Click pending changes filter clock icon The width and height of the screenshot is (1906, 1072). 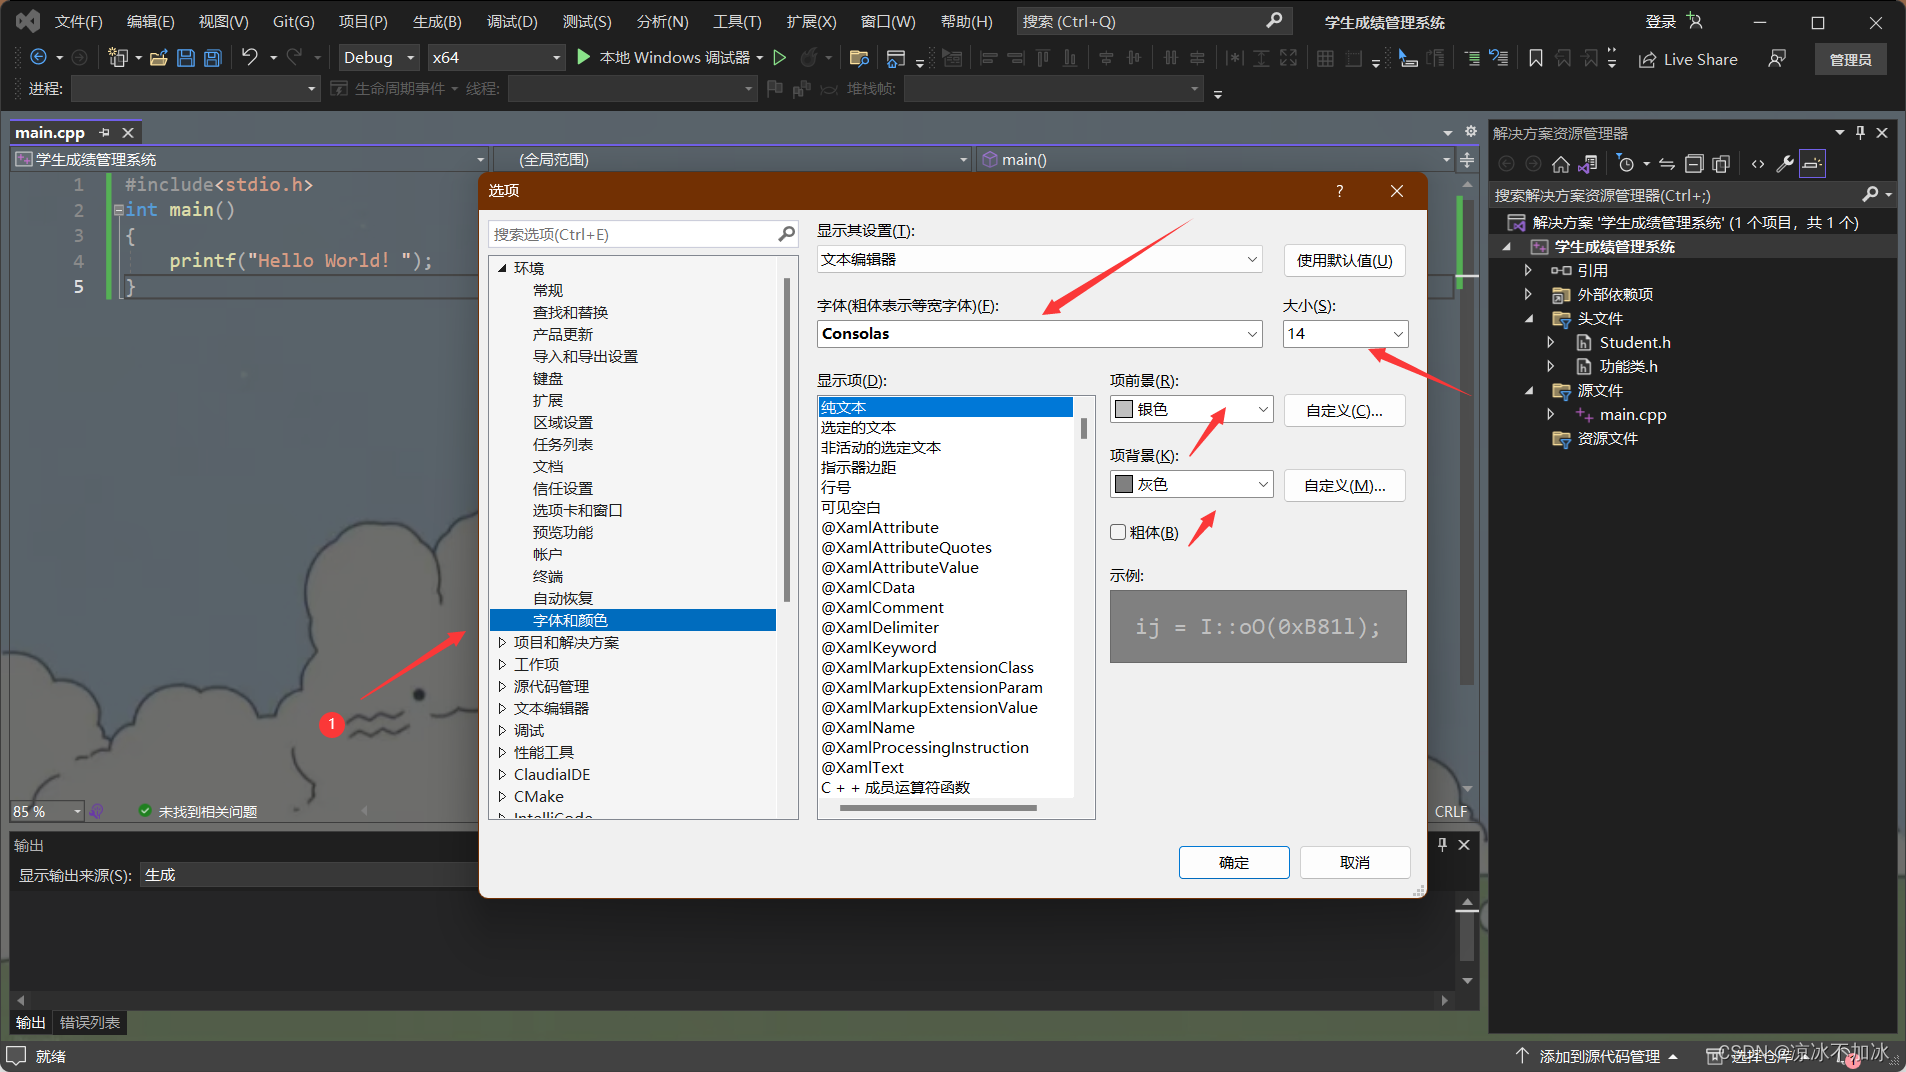[1626, 164]
